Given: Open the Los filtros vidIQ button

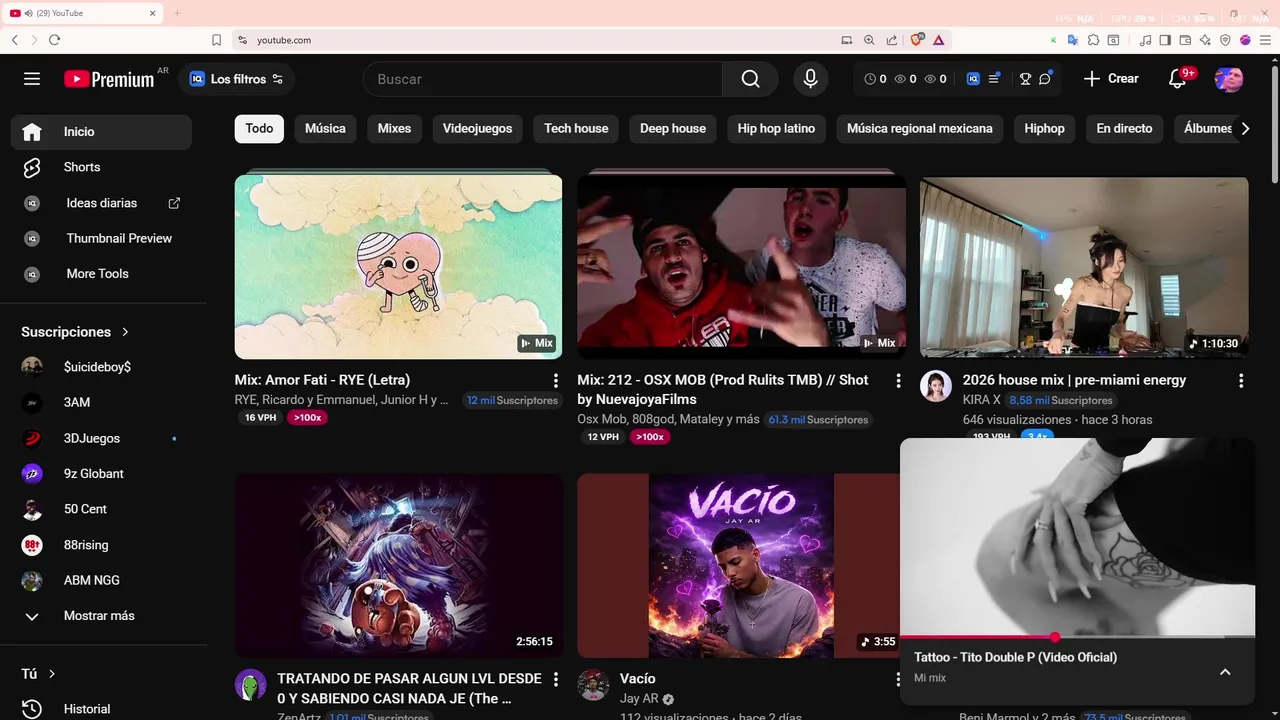Looking at the screenshot, I should [x=236, y=79].
